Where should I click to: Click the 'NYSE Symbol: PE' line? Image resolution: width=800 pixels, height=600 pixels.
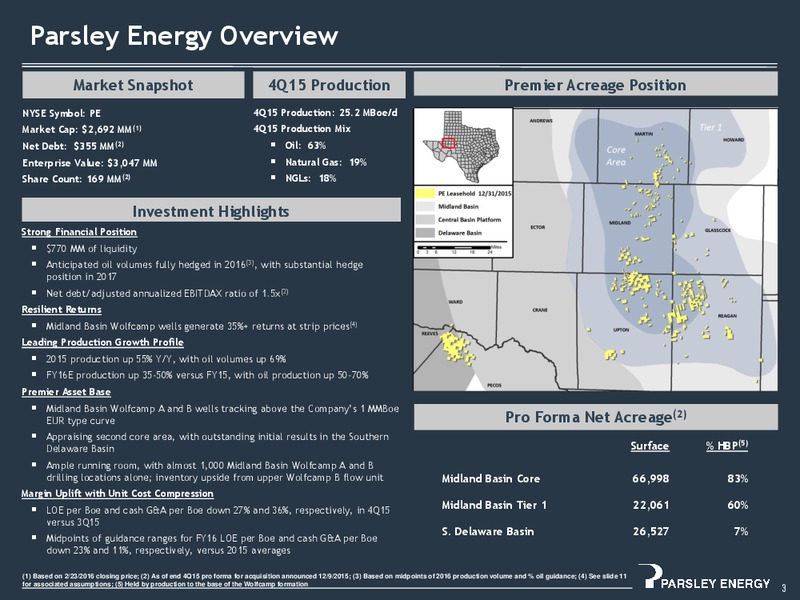(61, 113)
